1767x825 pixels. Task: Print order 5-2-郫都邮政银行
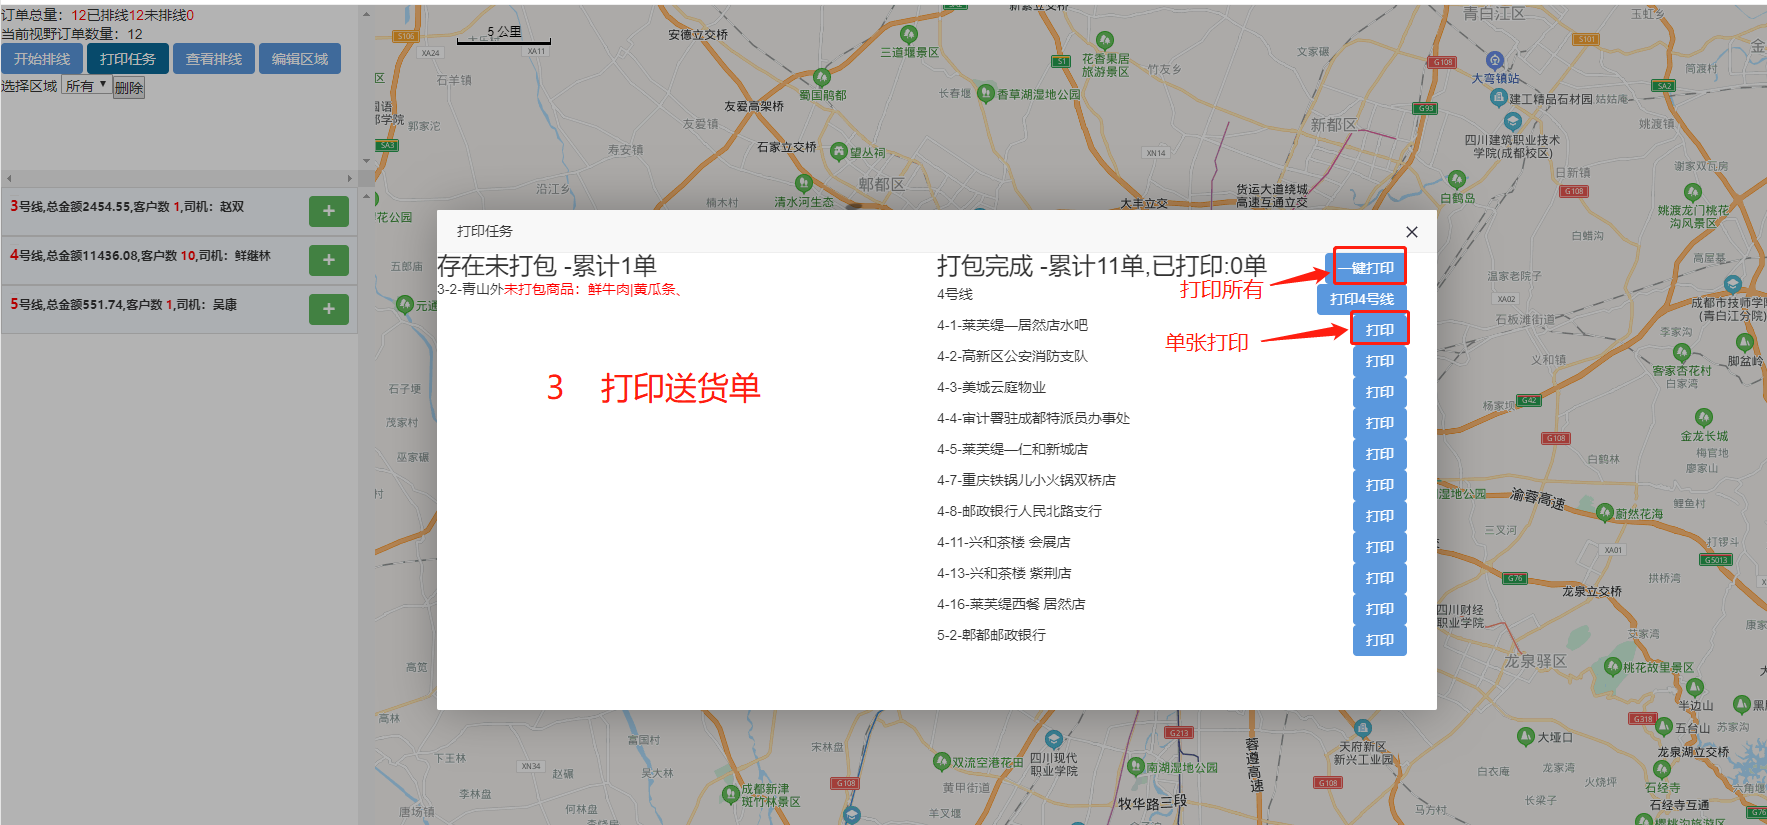1379,640
